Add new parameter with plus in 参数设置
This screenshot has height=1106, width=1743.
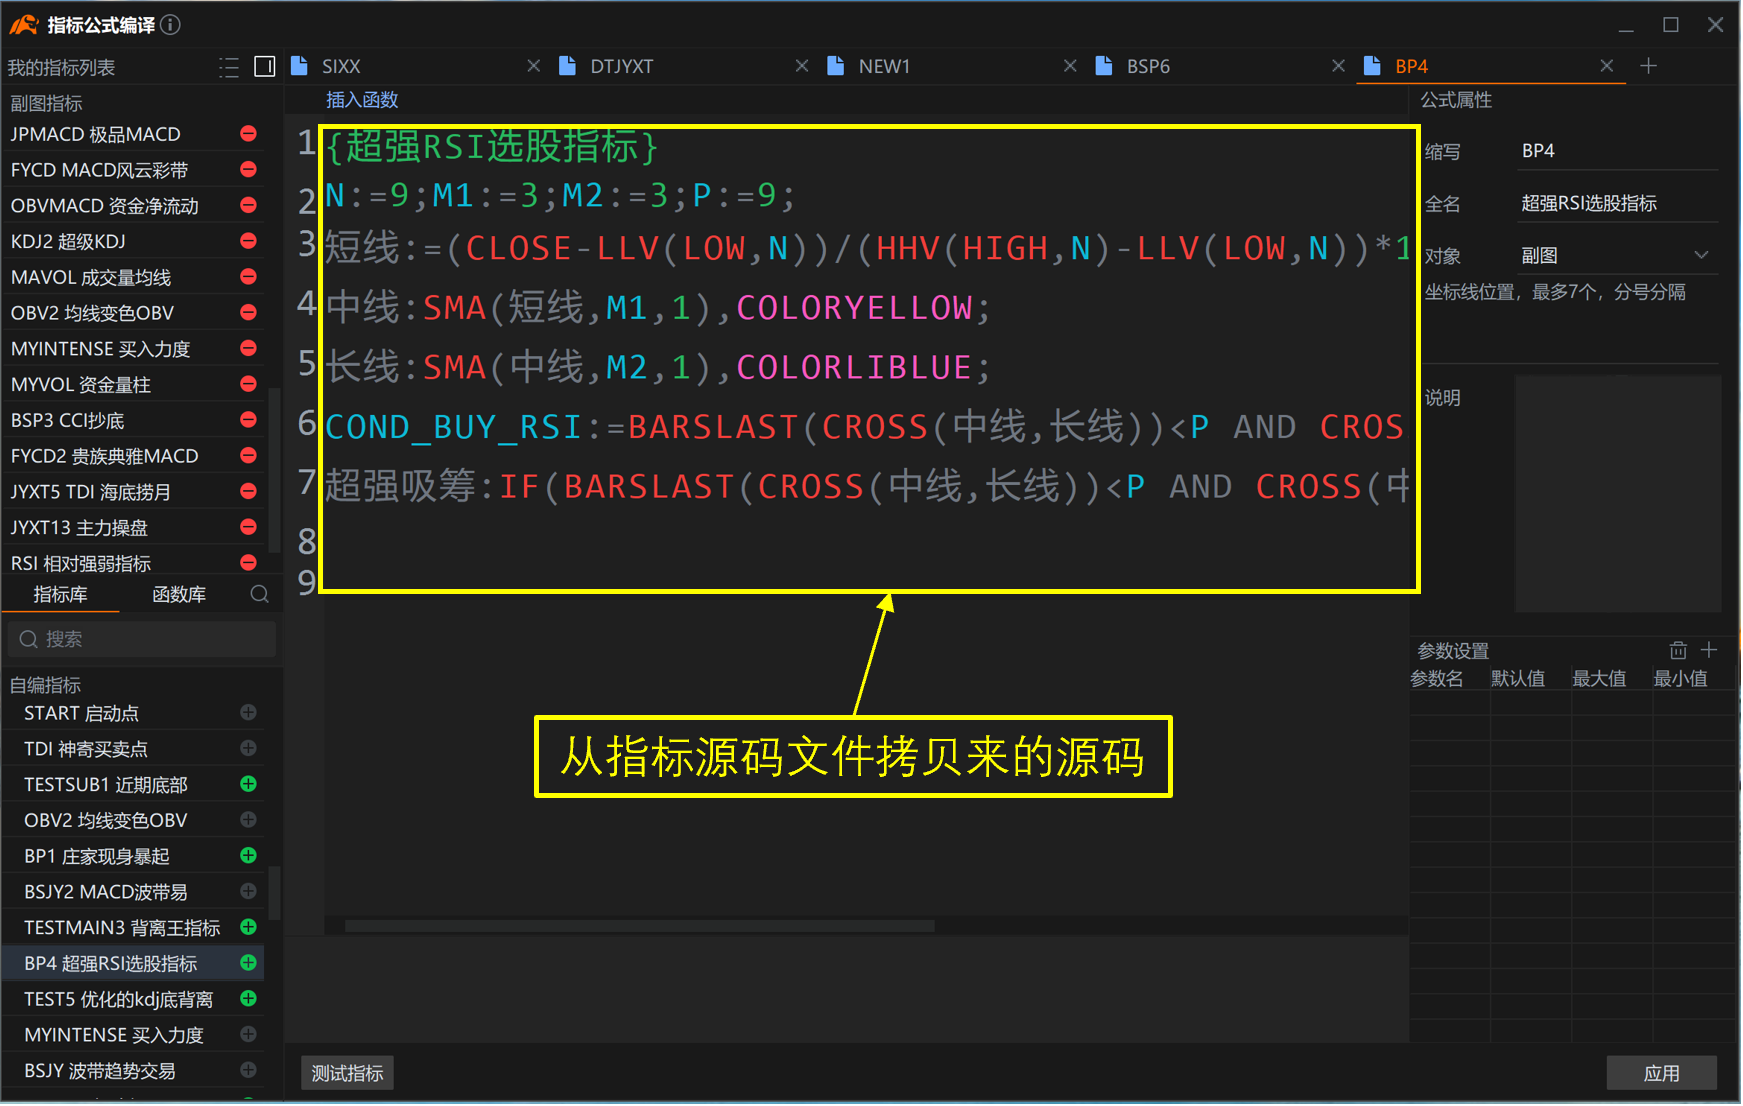pos(1709,651)
